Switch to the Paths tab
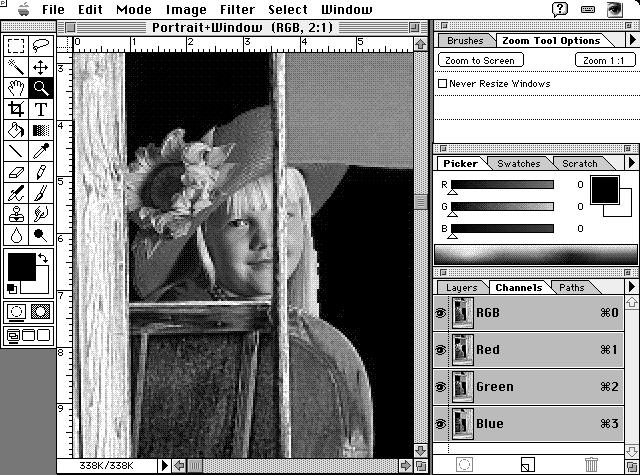Screen dimensions: 640x475 571,288
